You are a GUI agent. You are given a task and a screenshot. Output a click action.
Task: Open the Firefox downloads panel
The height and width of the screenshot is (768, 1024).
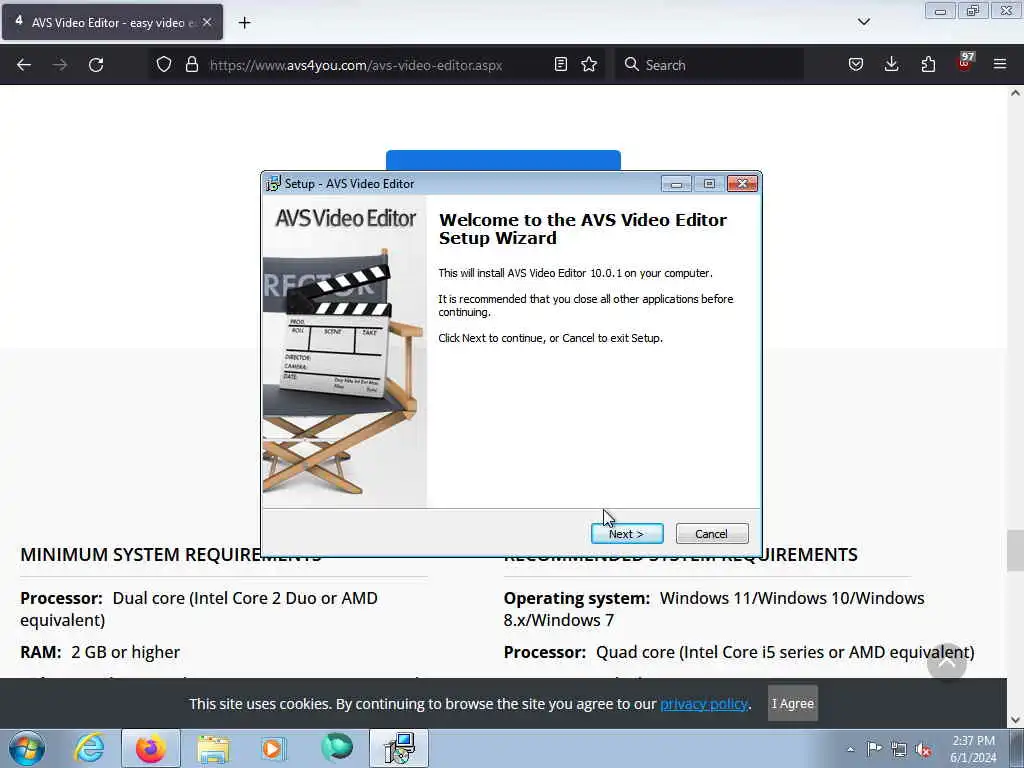[x=891, y=64]
